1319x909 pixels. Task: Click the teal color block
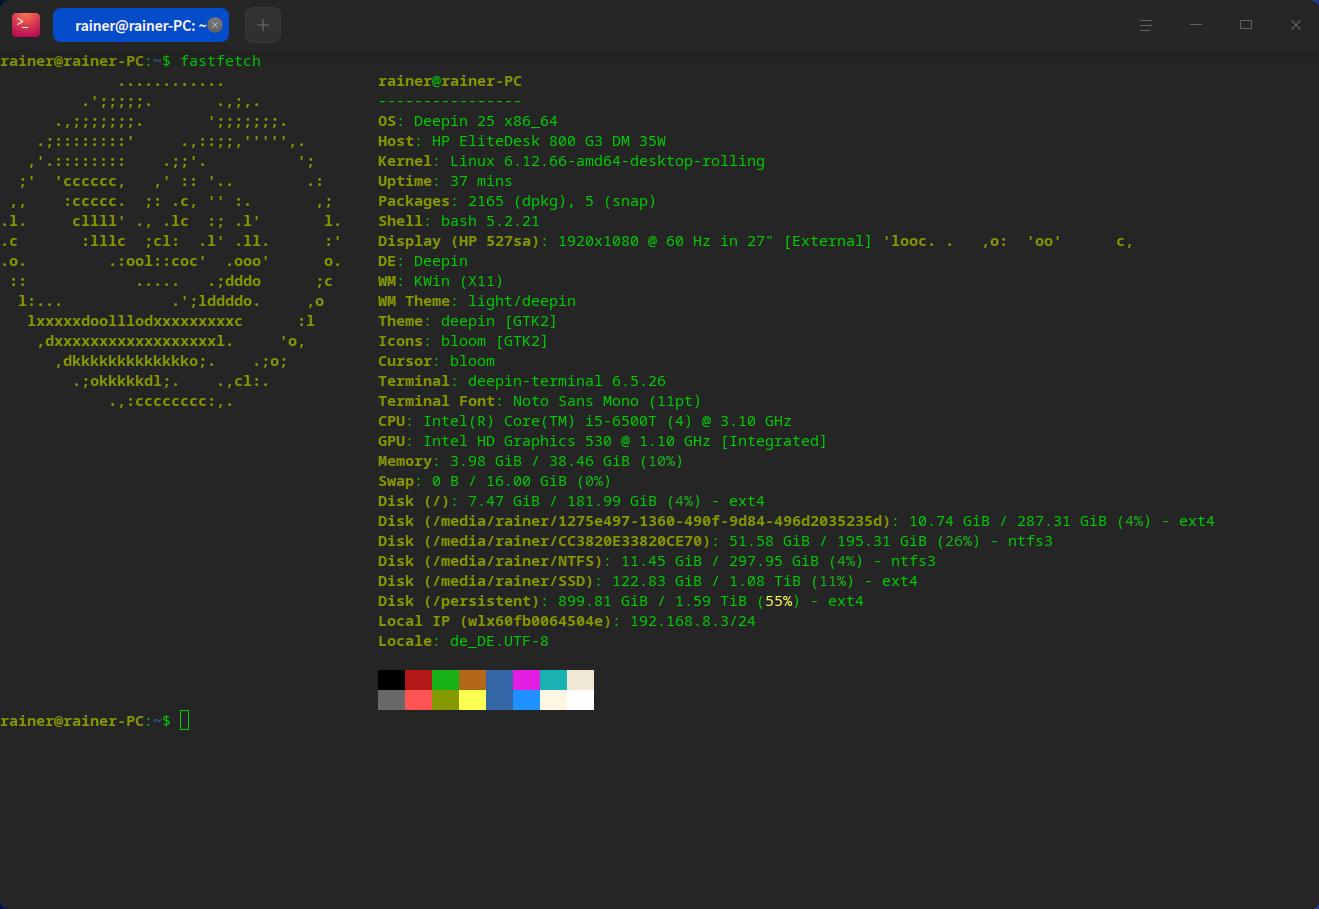click(553, 680)
